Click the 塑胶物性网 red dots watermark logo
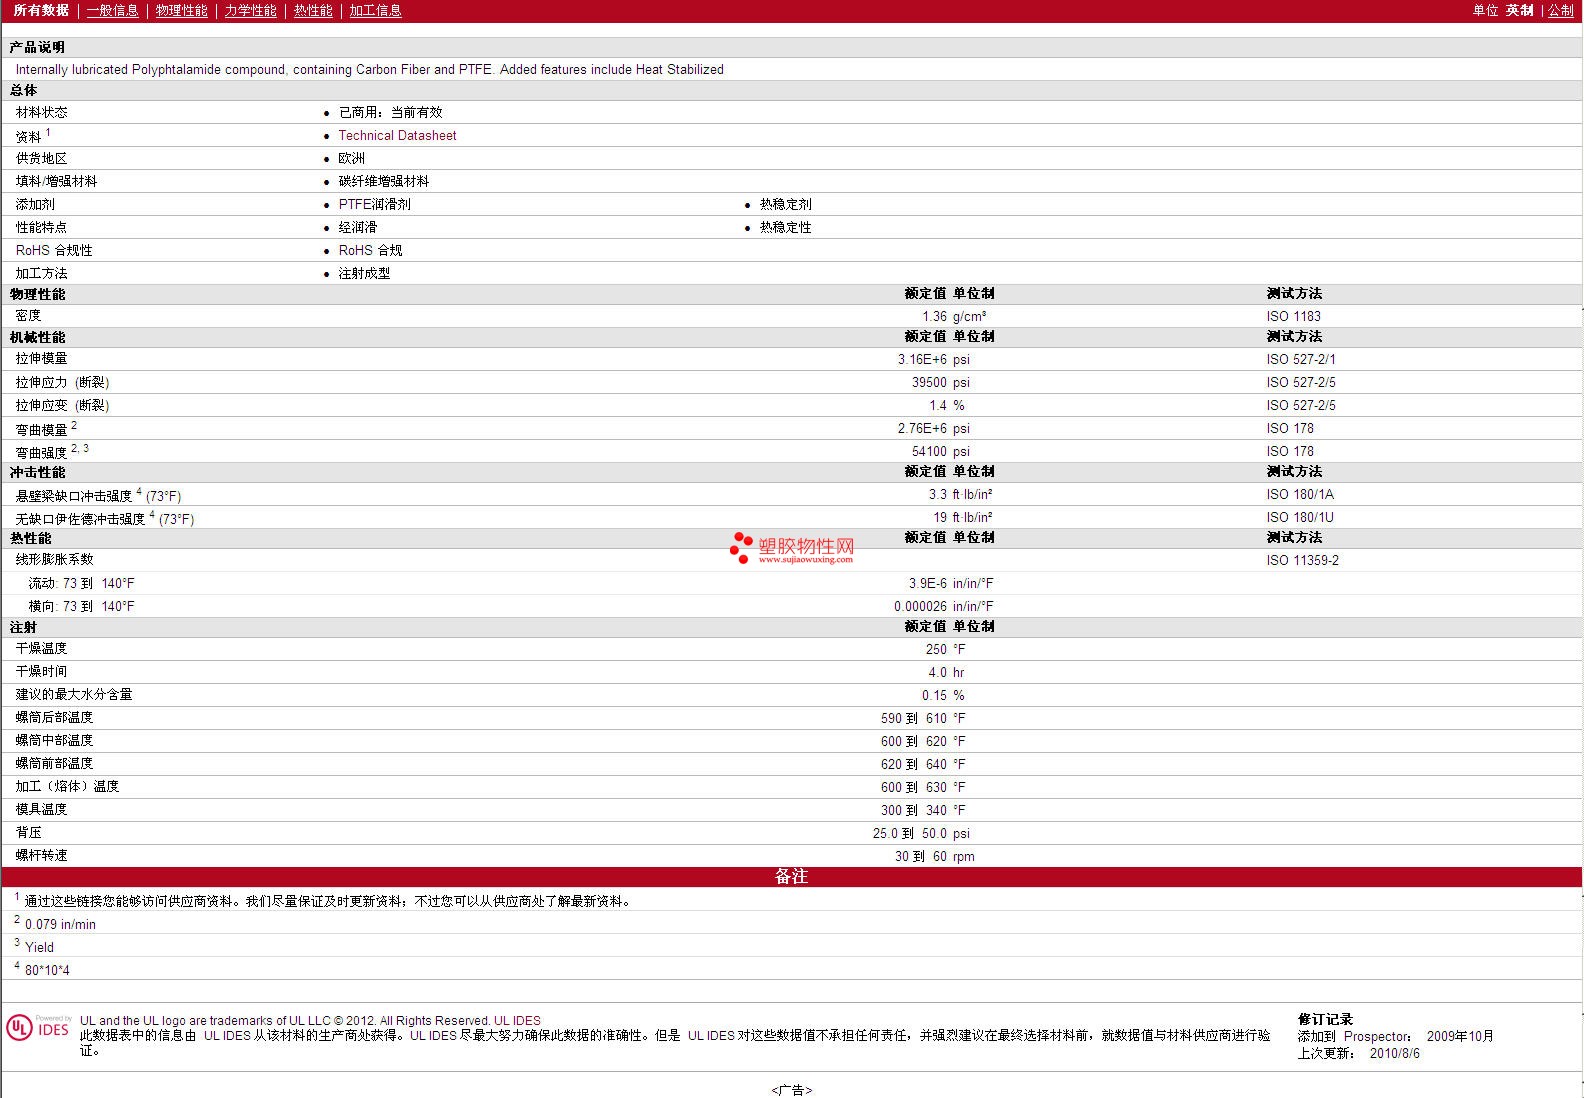 741,547
